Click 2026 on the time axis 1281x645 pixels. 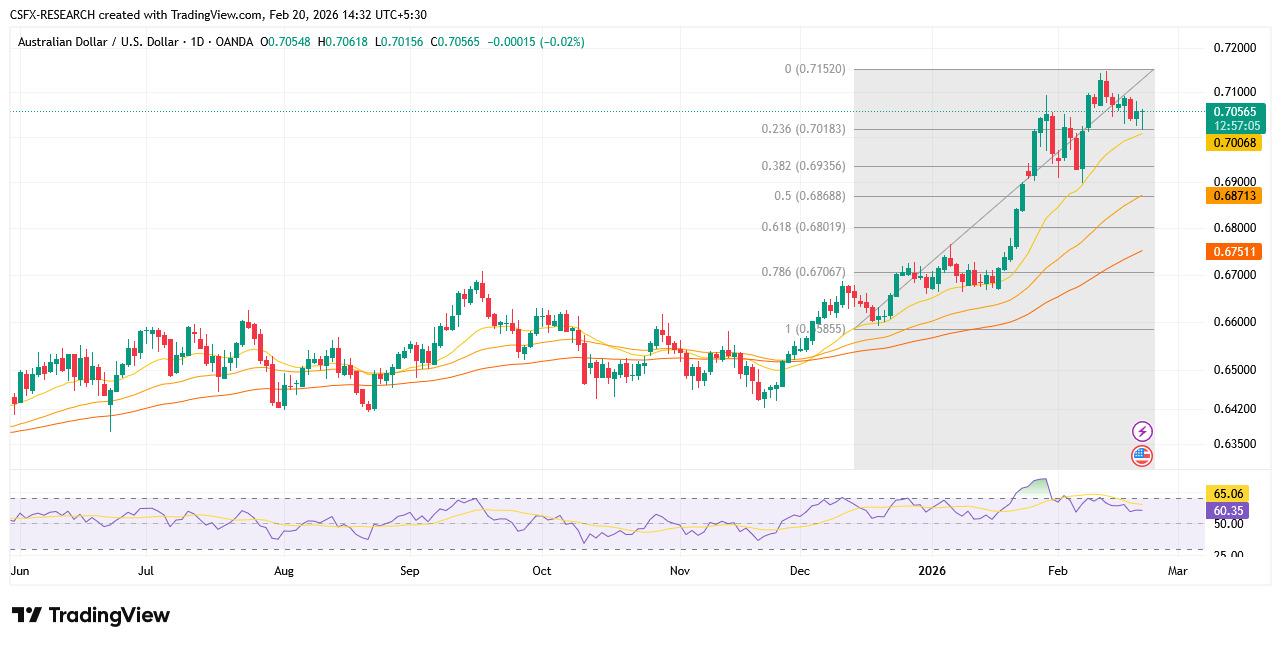[932, 570]
